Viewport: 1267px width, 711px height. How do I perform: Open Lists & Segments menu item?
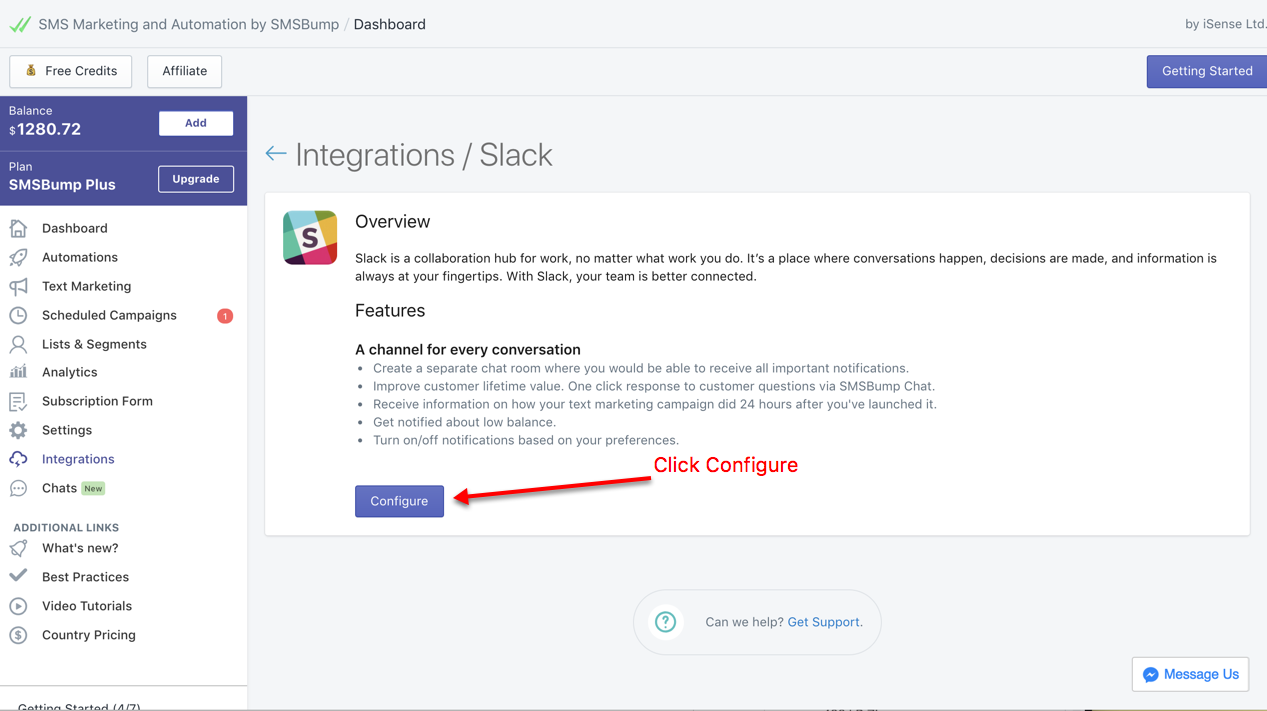[94, 344]
